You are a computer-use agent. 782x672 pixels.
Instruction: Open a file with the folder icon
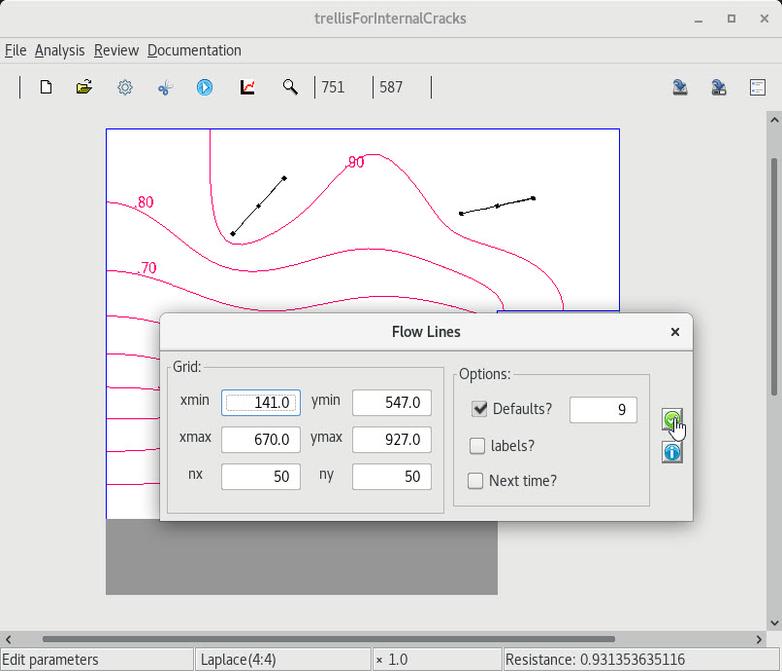point(84,88)
